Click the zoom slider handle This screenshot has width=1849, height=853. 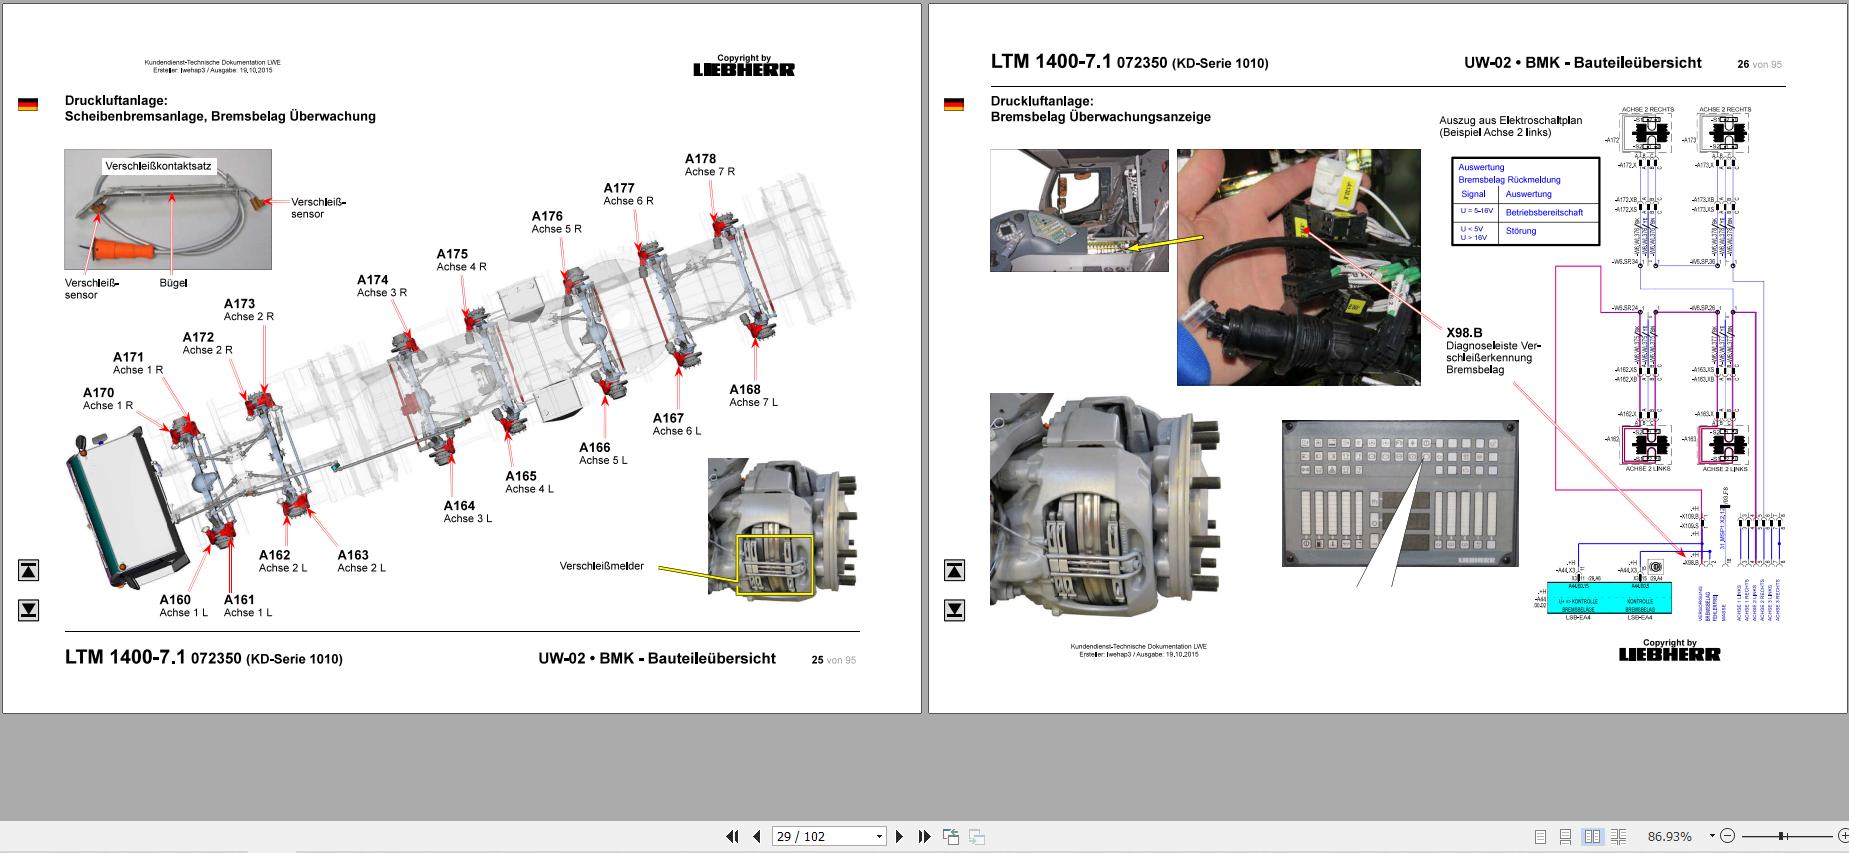pyautogui.click(x=1783, y=836)
